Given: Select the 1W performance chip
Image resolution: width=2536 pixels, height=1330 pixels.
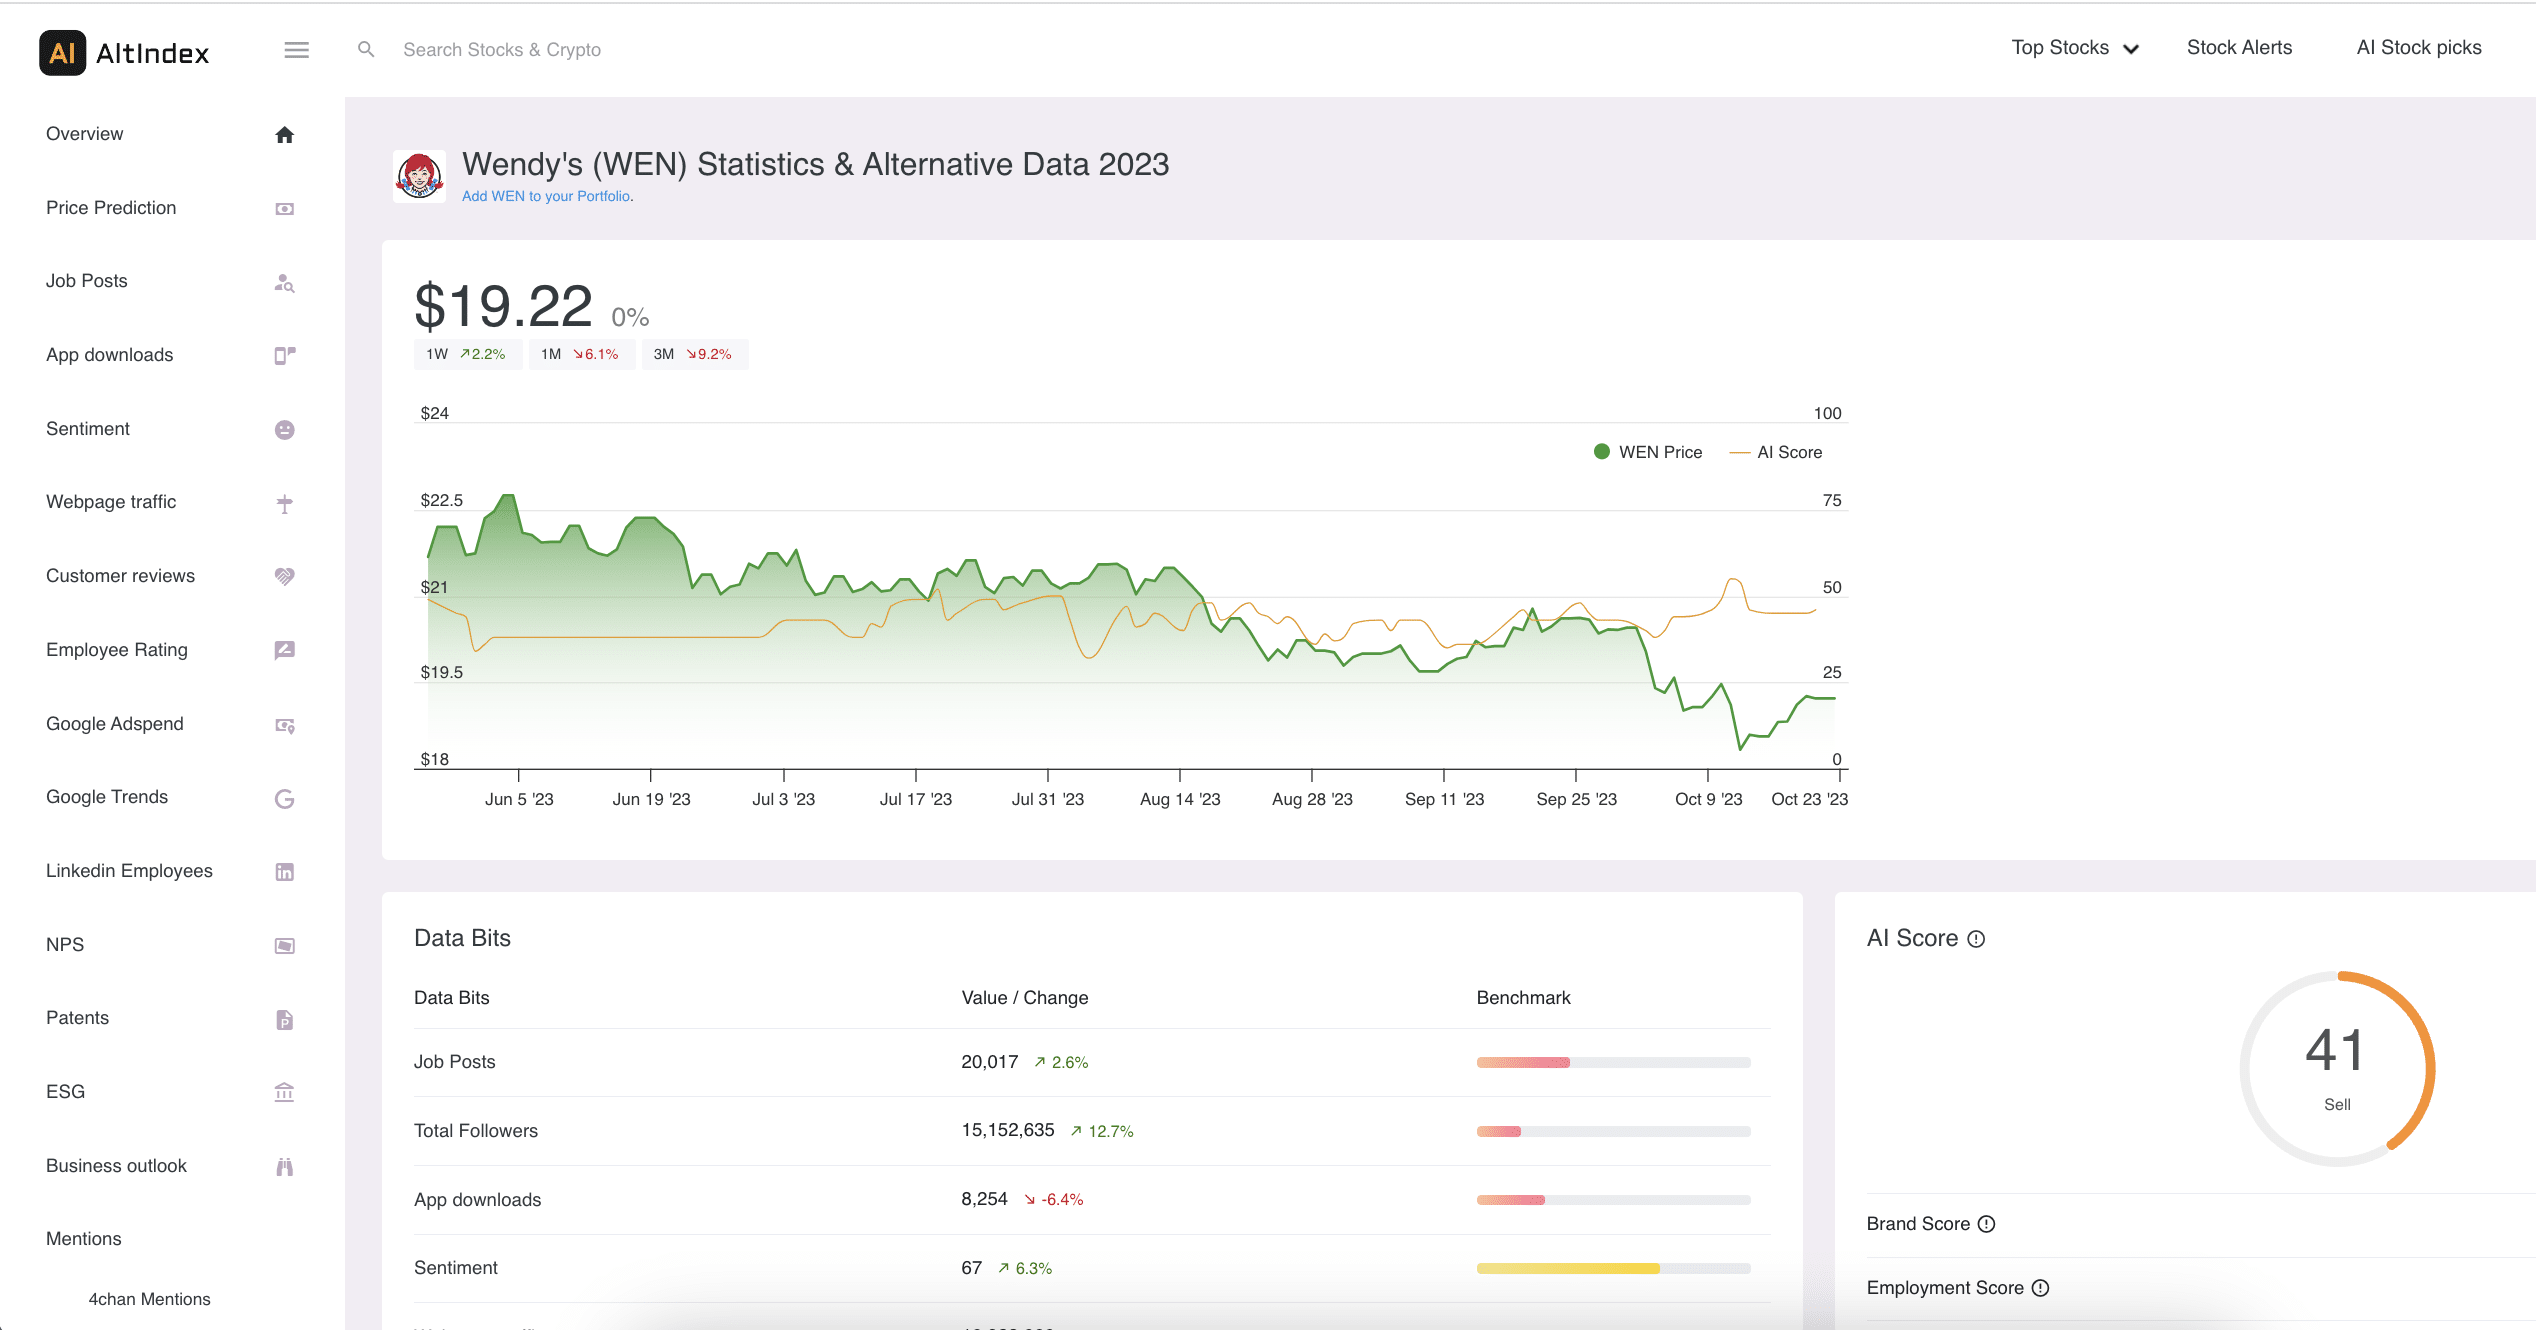Looking at the screenshot, I should (467, 354).
